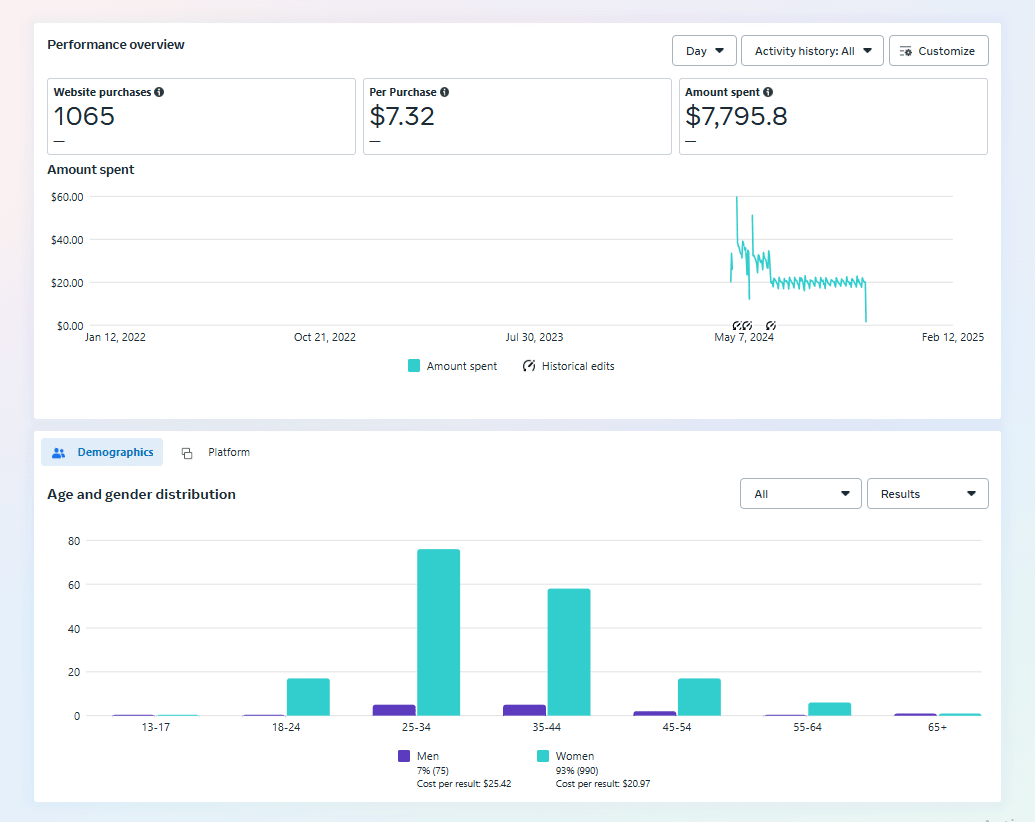Click info icon next to Amount spent metric
The image size is (1035, 822).
(768, 92)
